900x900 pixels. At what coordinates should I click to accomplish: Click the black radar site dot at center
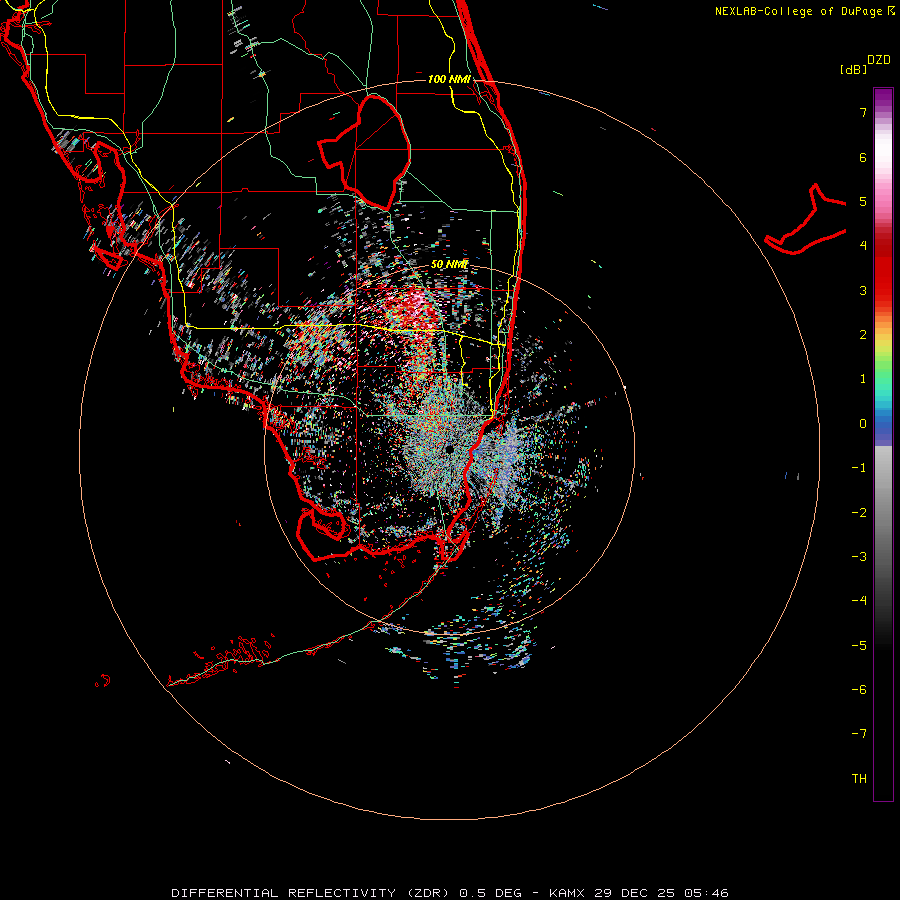coord(449,449)
